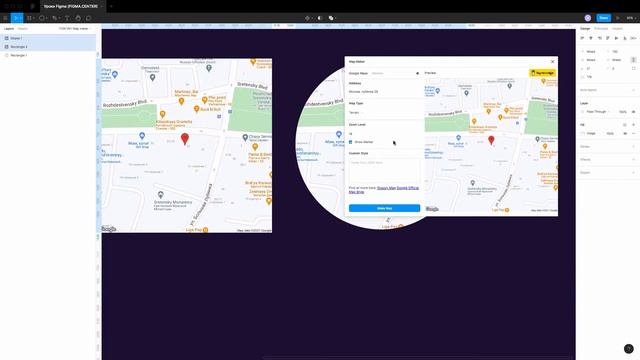Switch to the Prototype tab
This screenshot has width=640, height=360.
coord(601,29)
